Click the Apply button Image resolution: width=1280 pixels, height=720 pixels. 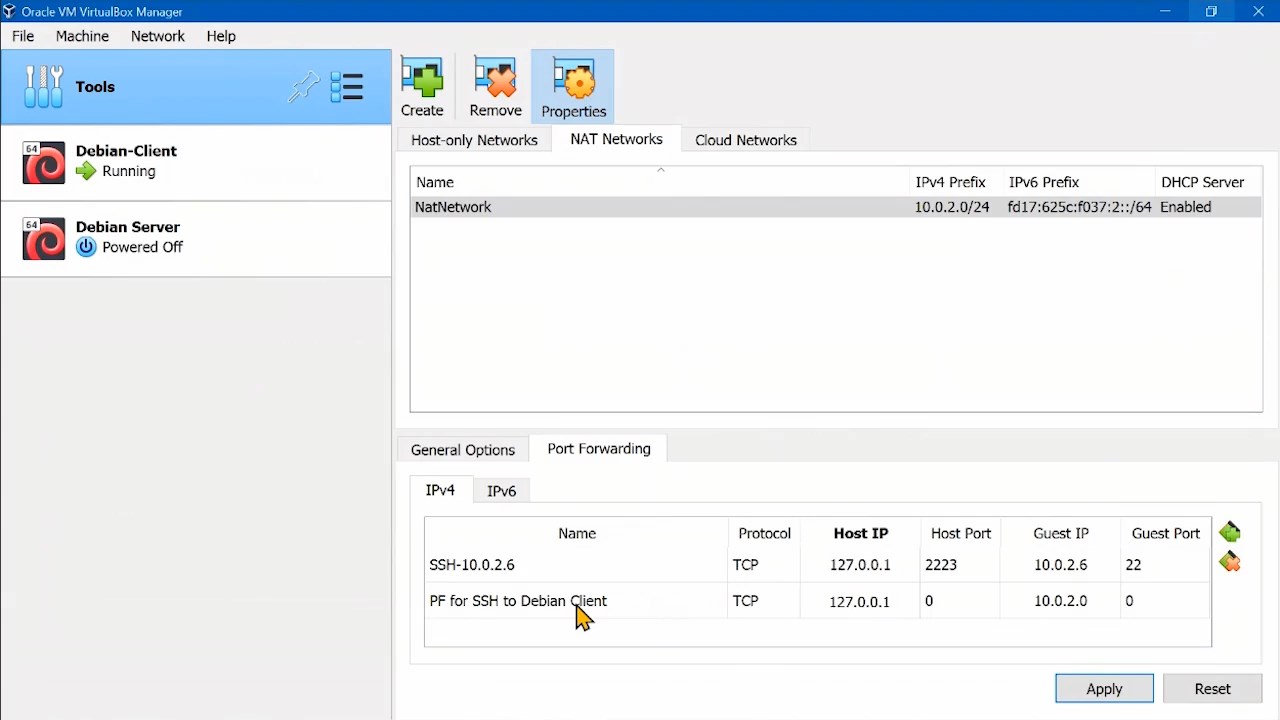point(1104,688)
